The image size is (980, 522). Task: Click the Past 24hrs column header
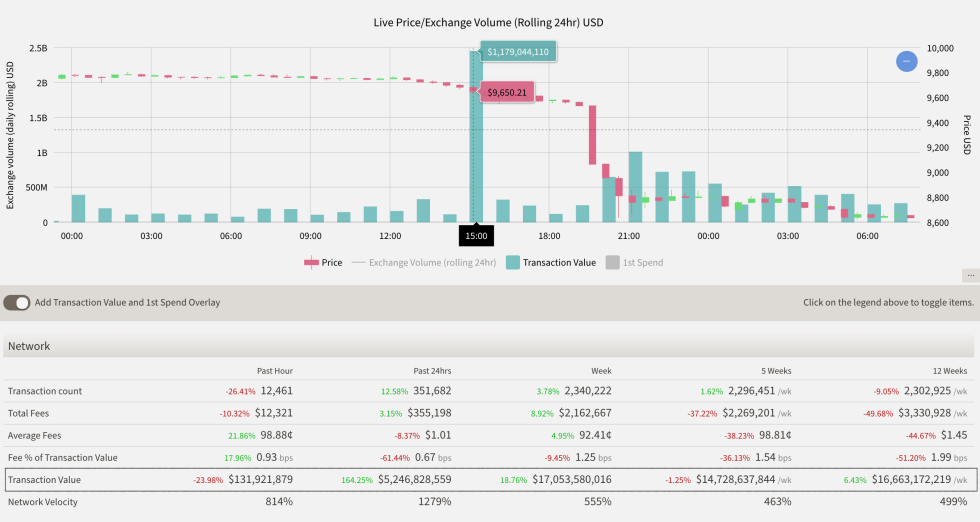pos(432,370)
